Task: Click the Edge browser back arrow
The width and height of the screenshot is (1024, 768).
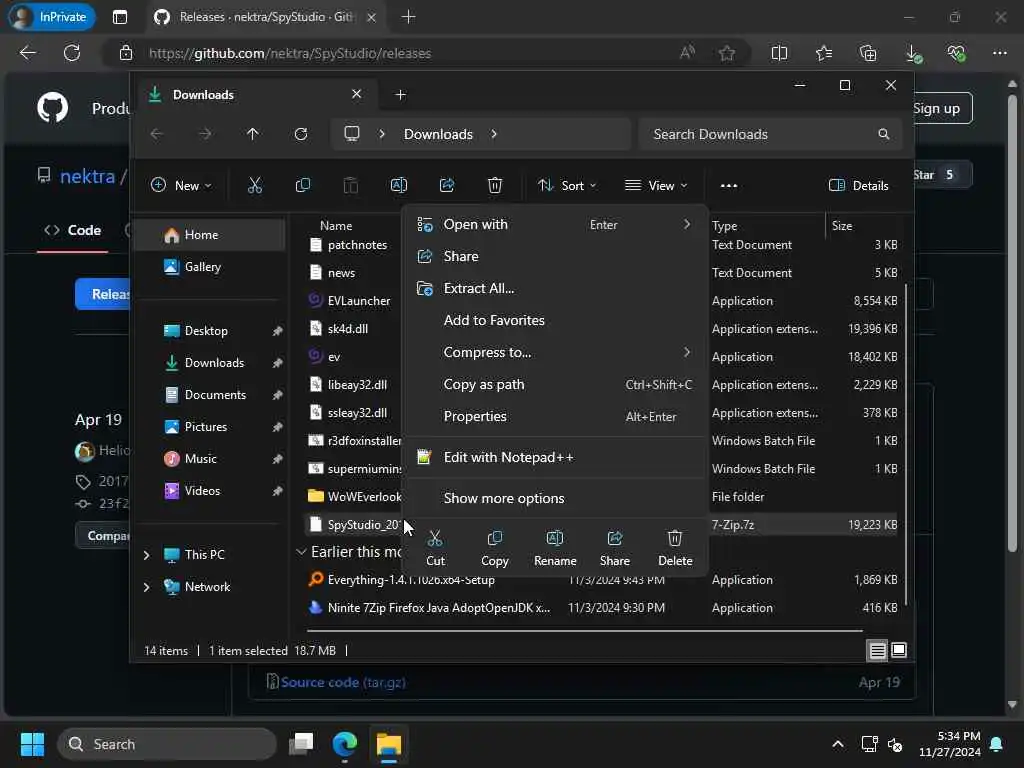Action: click(x=28, y=53)
